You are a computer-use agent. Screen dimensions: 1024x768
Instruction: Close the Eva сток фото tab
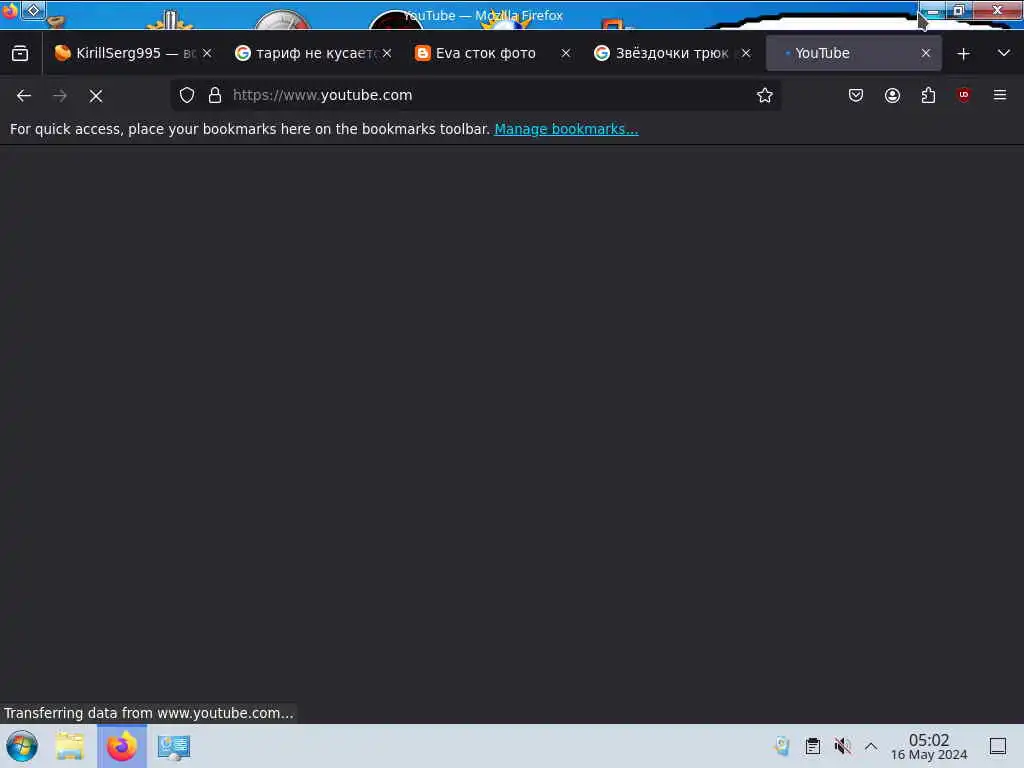pos(566,53)
